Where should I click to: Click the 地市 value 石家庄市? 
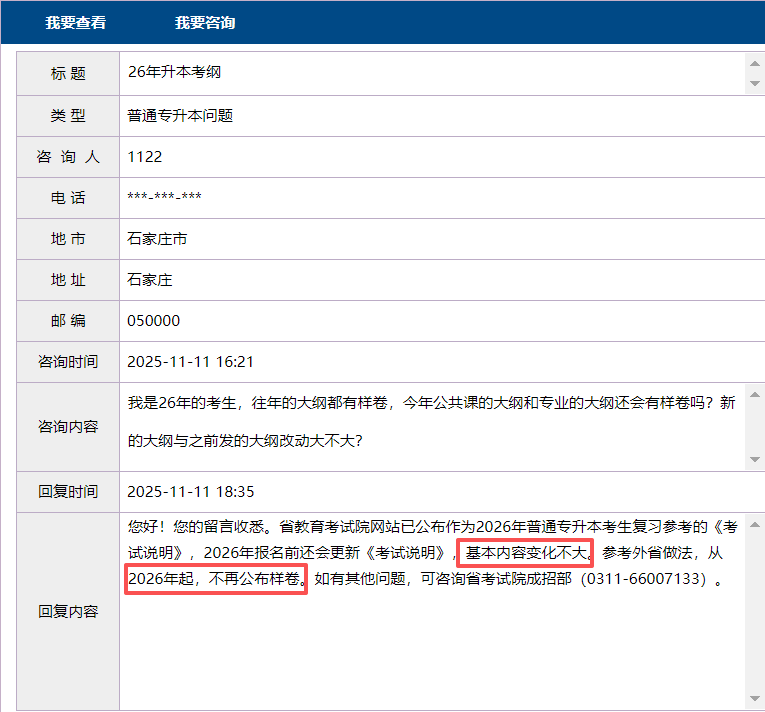(157, 239)
